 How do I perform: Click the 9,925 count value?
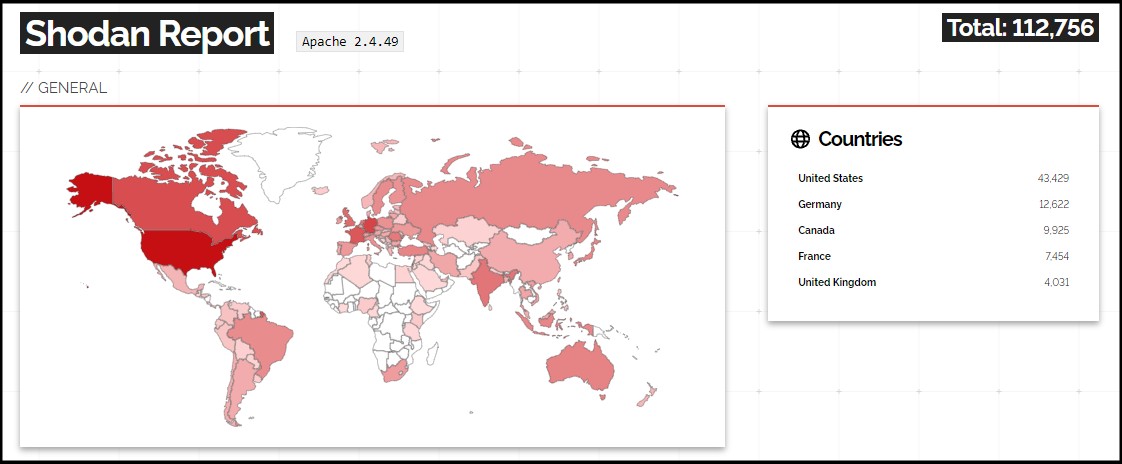tap(1056, 230)
